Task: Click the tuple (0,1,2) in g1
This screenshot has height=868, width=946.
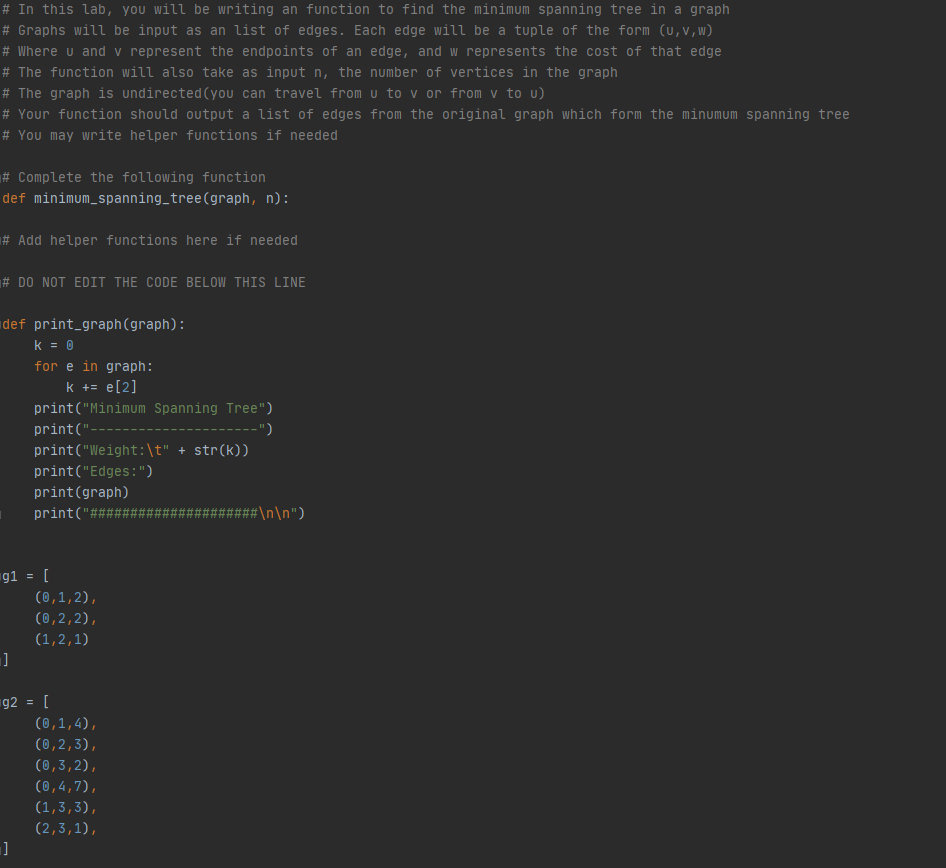Action: pos(63,597)
